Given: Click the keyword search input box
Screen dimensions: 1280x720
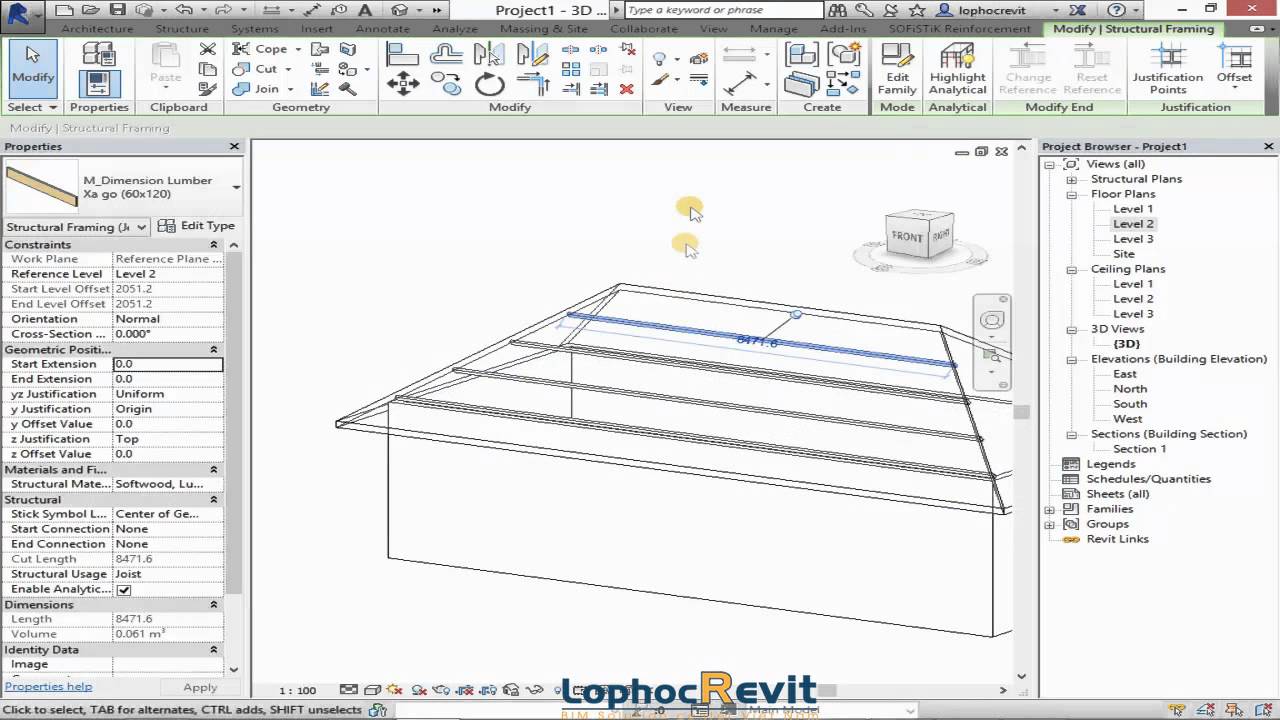Looking at the screenshot, I should (x=724, y=10).
